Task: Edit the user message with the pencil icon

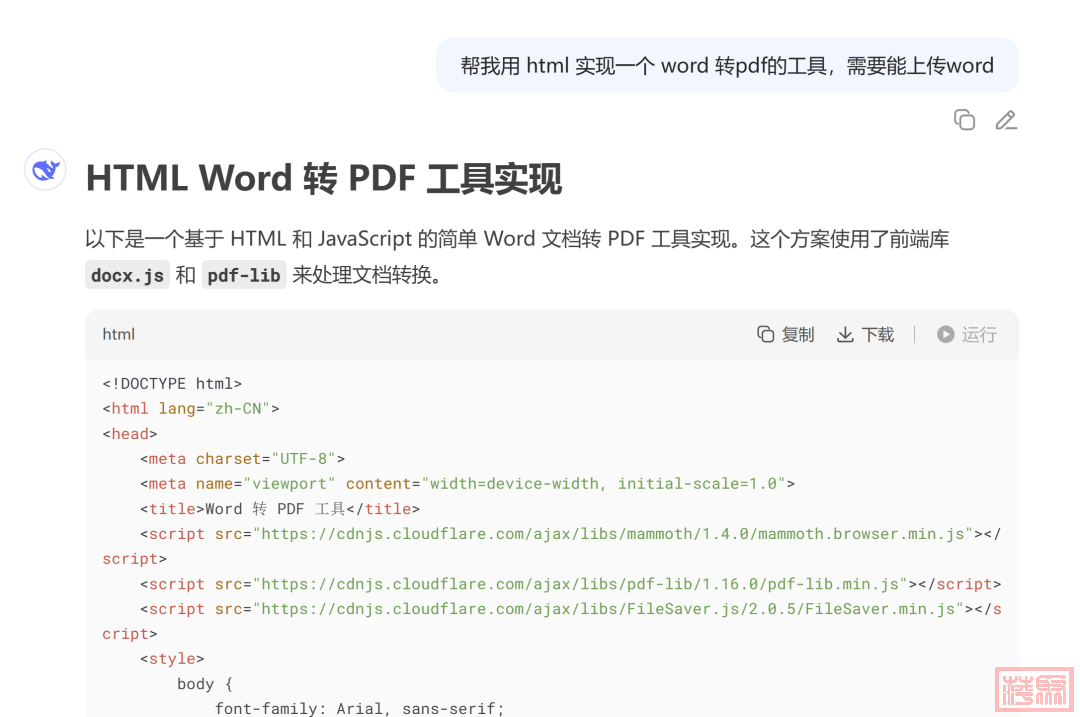Action: coord(1006,120)
